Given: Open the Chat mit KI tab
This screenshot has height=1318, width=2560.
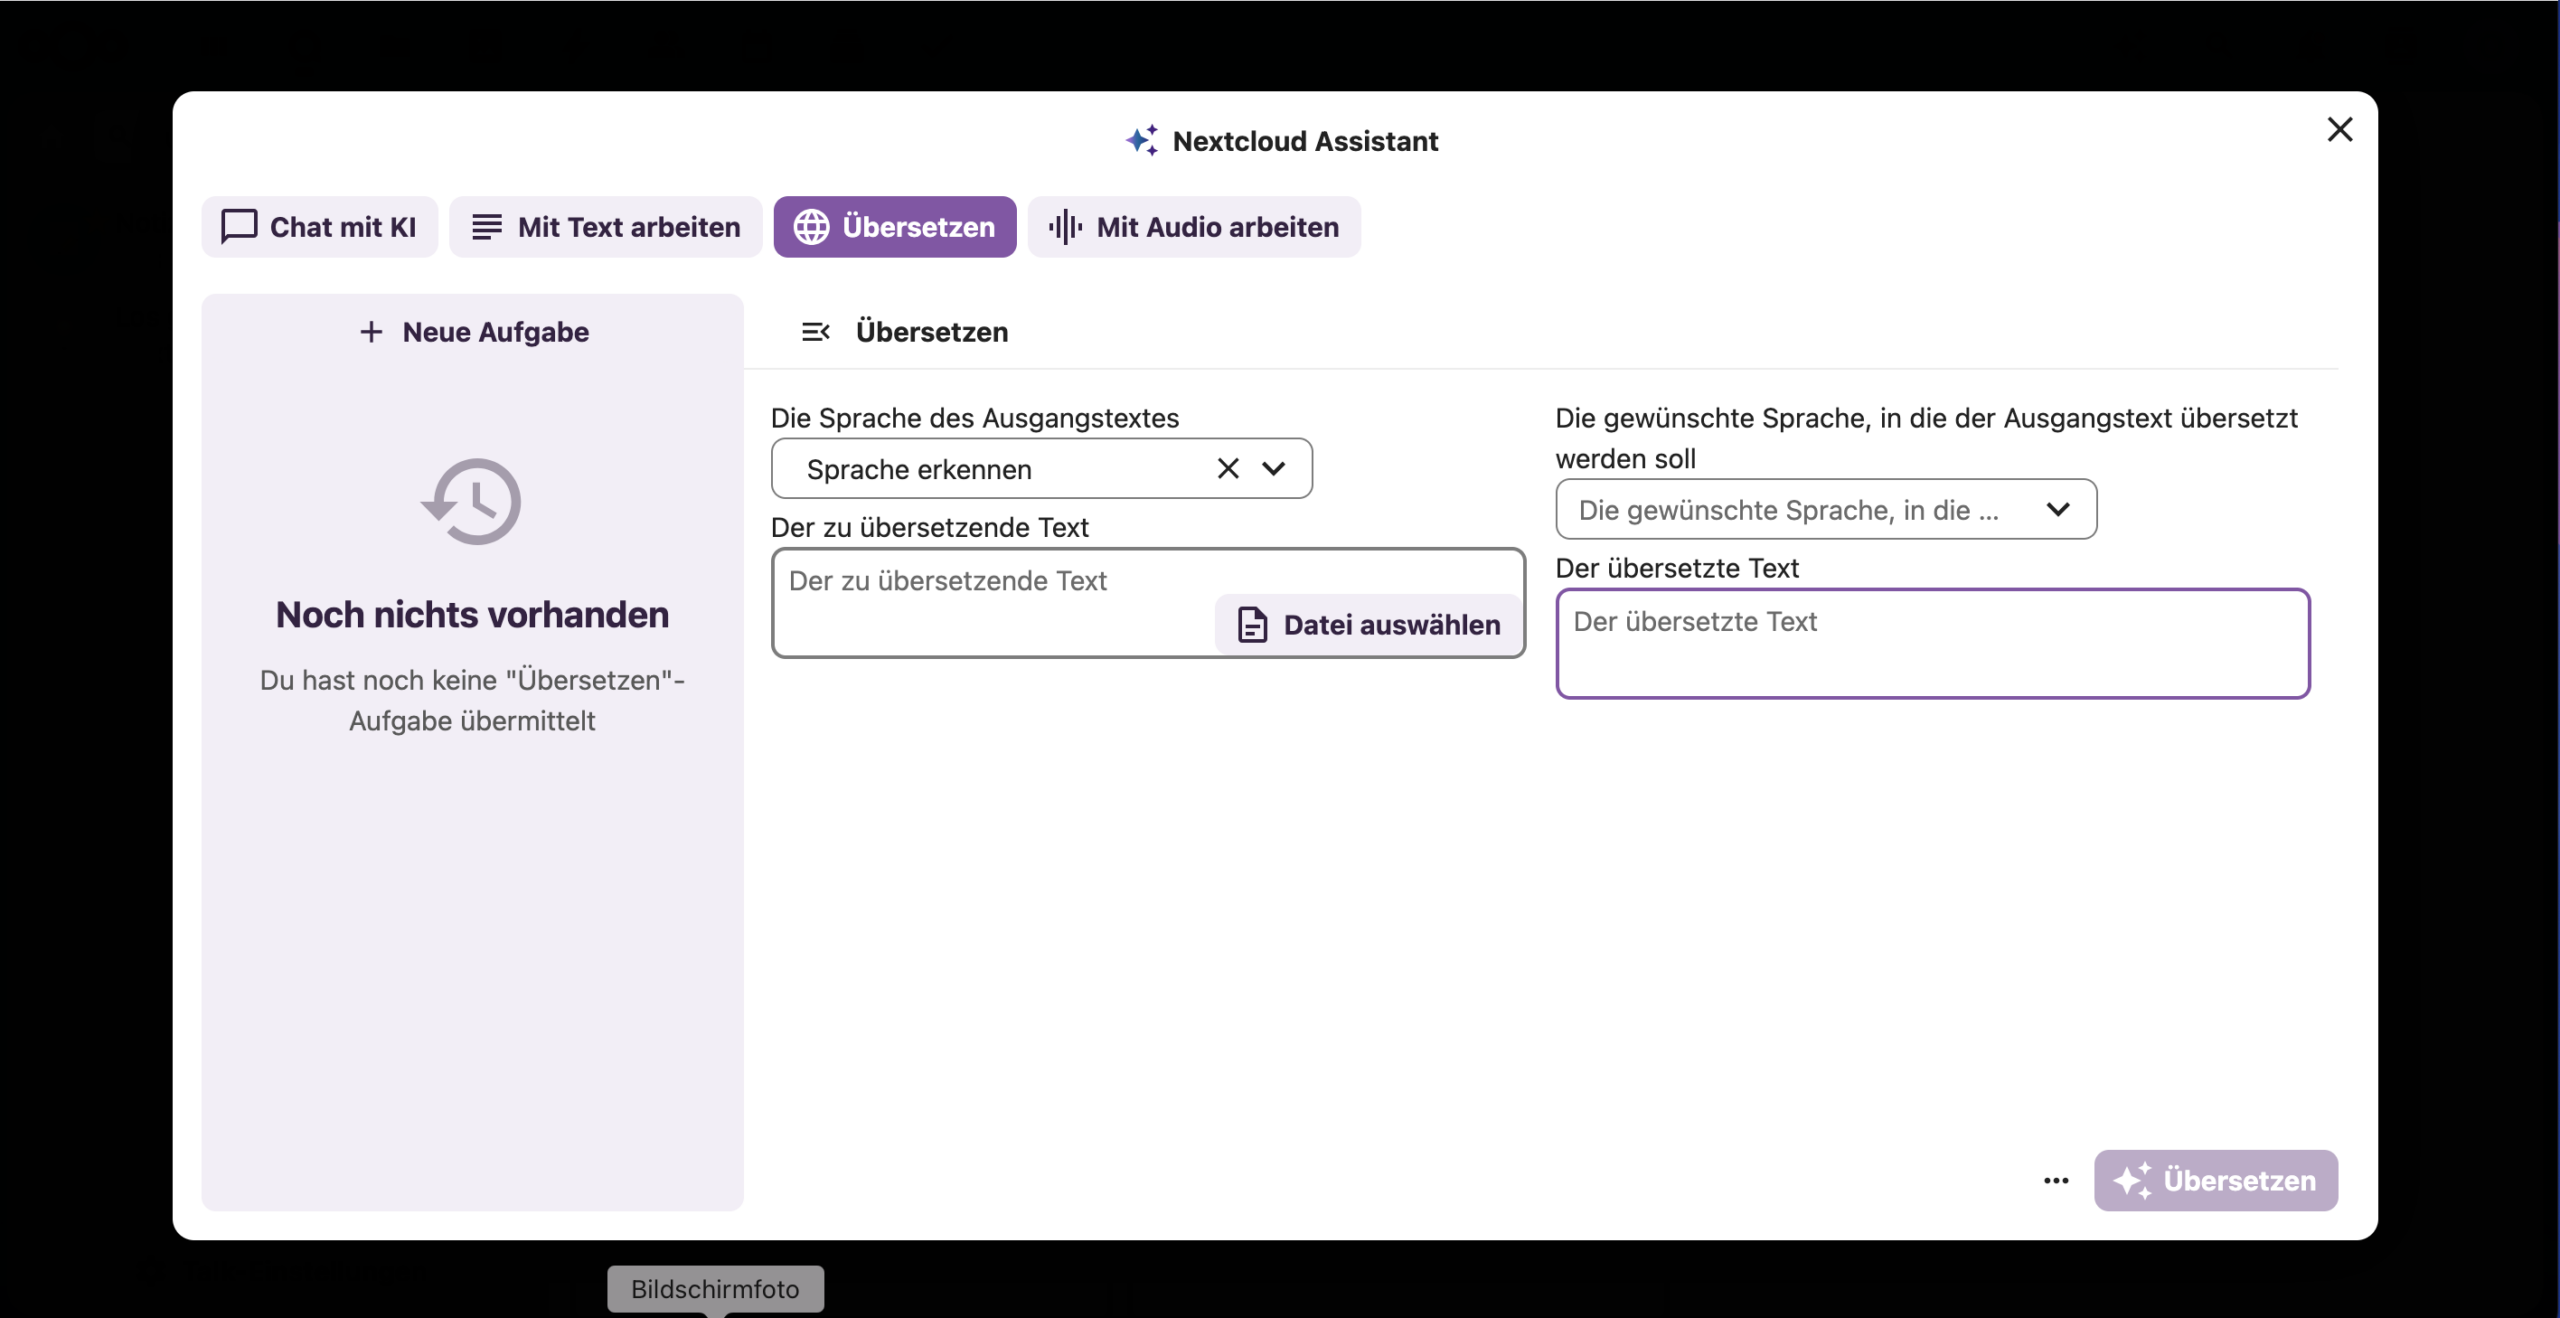Looking at the screenshot, I should pyautogui.click(x=319, y=227).
